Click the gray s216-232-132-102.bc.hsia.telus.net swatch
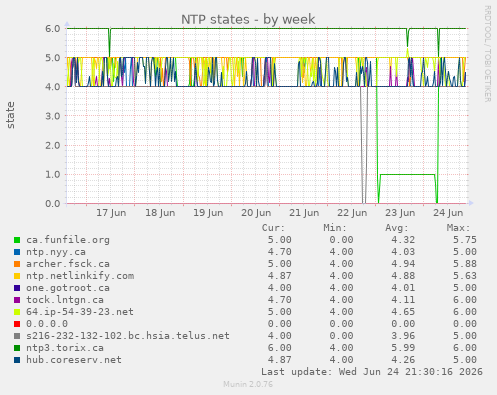The image size is (497, 395). (17, 336)
